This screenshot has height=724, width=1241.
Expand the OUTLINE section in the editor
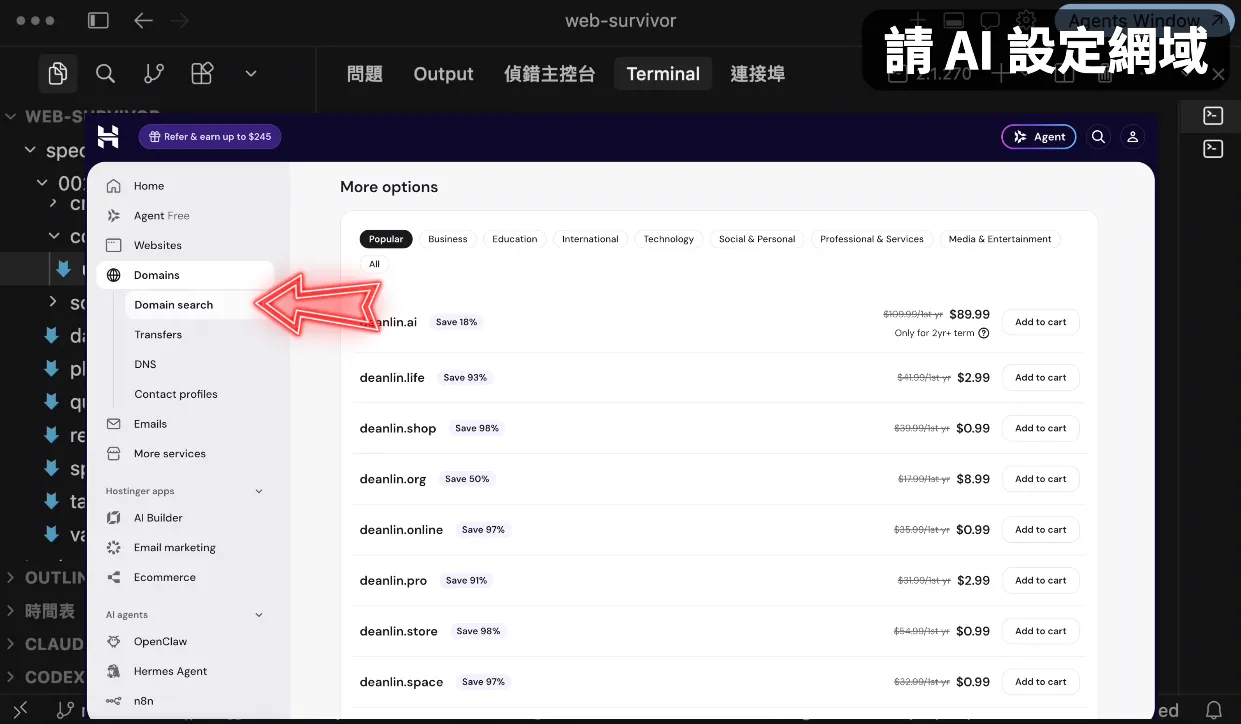point(46,578)
